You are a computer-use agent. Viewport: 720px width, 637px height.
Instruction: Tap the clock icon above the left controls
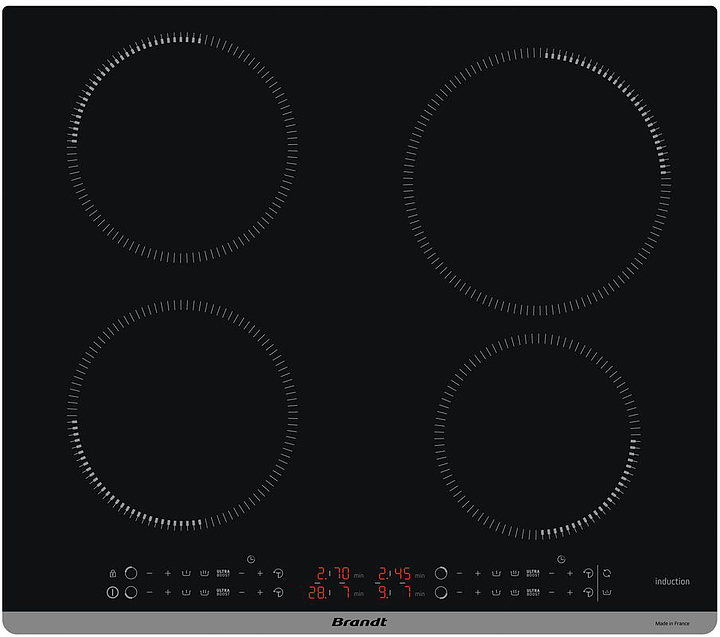[x=250, y=559]
